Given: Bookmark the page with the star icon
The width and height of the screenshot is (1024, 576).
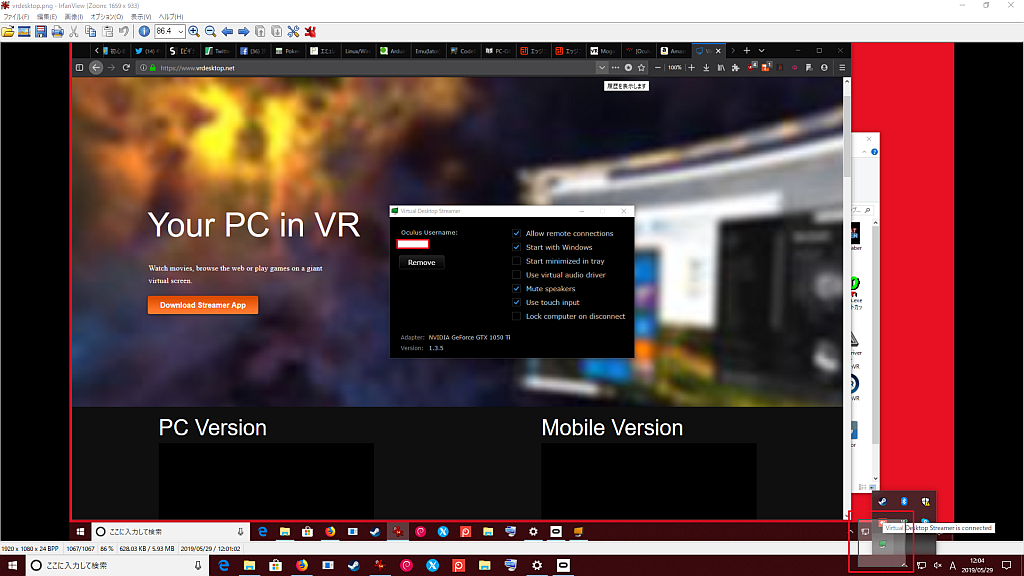Looking at the screenshot, I should click(642, 67).
